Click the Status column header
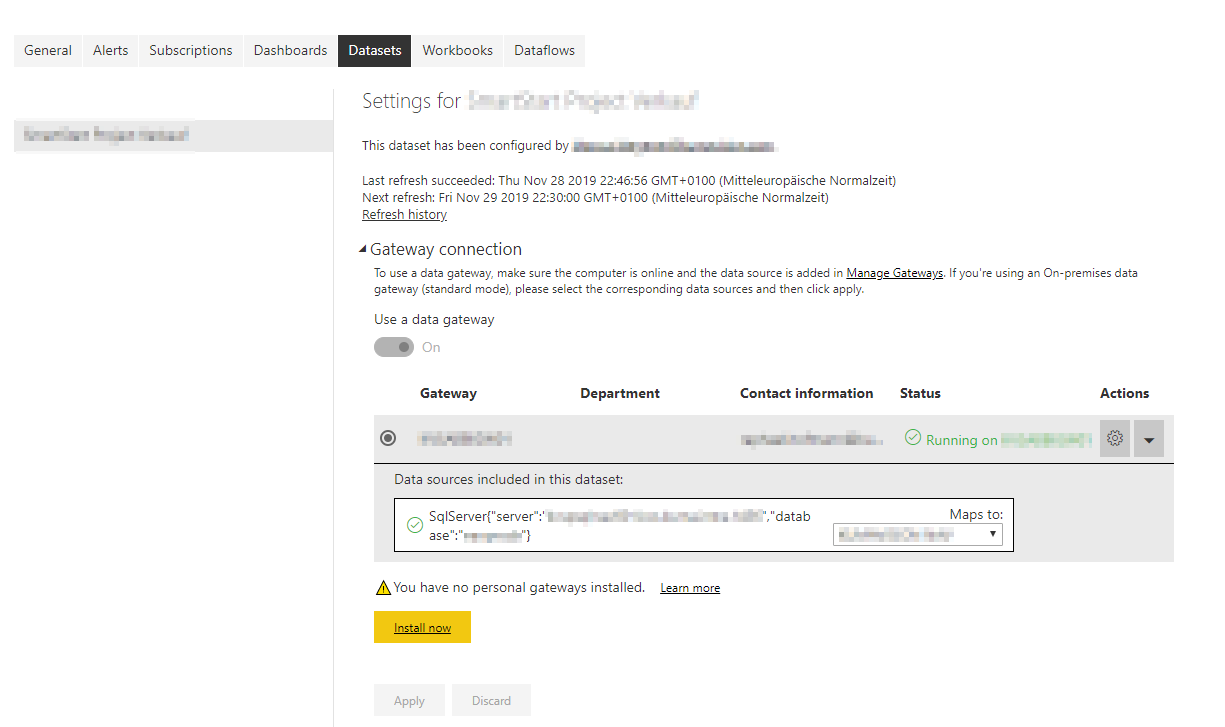The width and height of the screenshot is (1225, 727). [x=920, y=393]
